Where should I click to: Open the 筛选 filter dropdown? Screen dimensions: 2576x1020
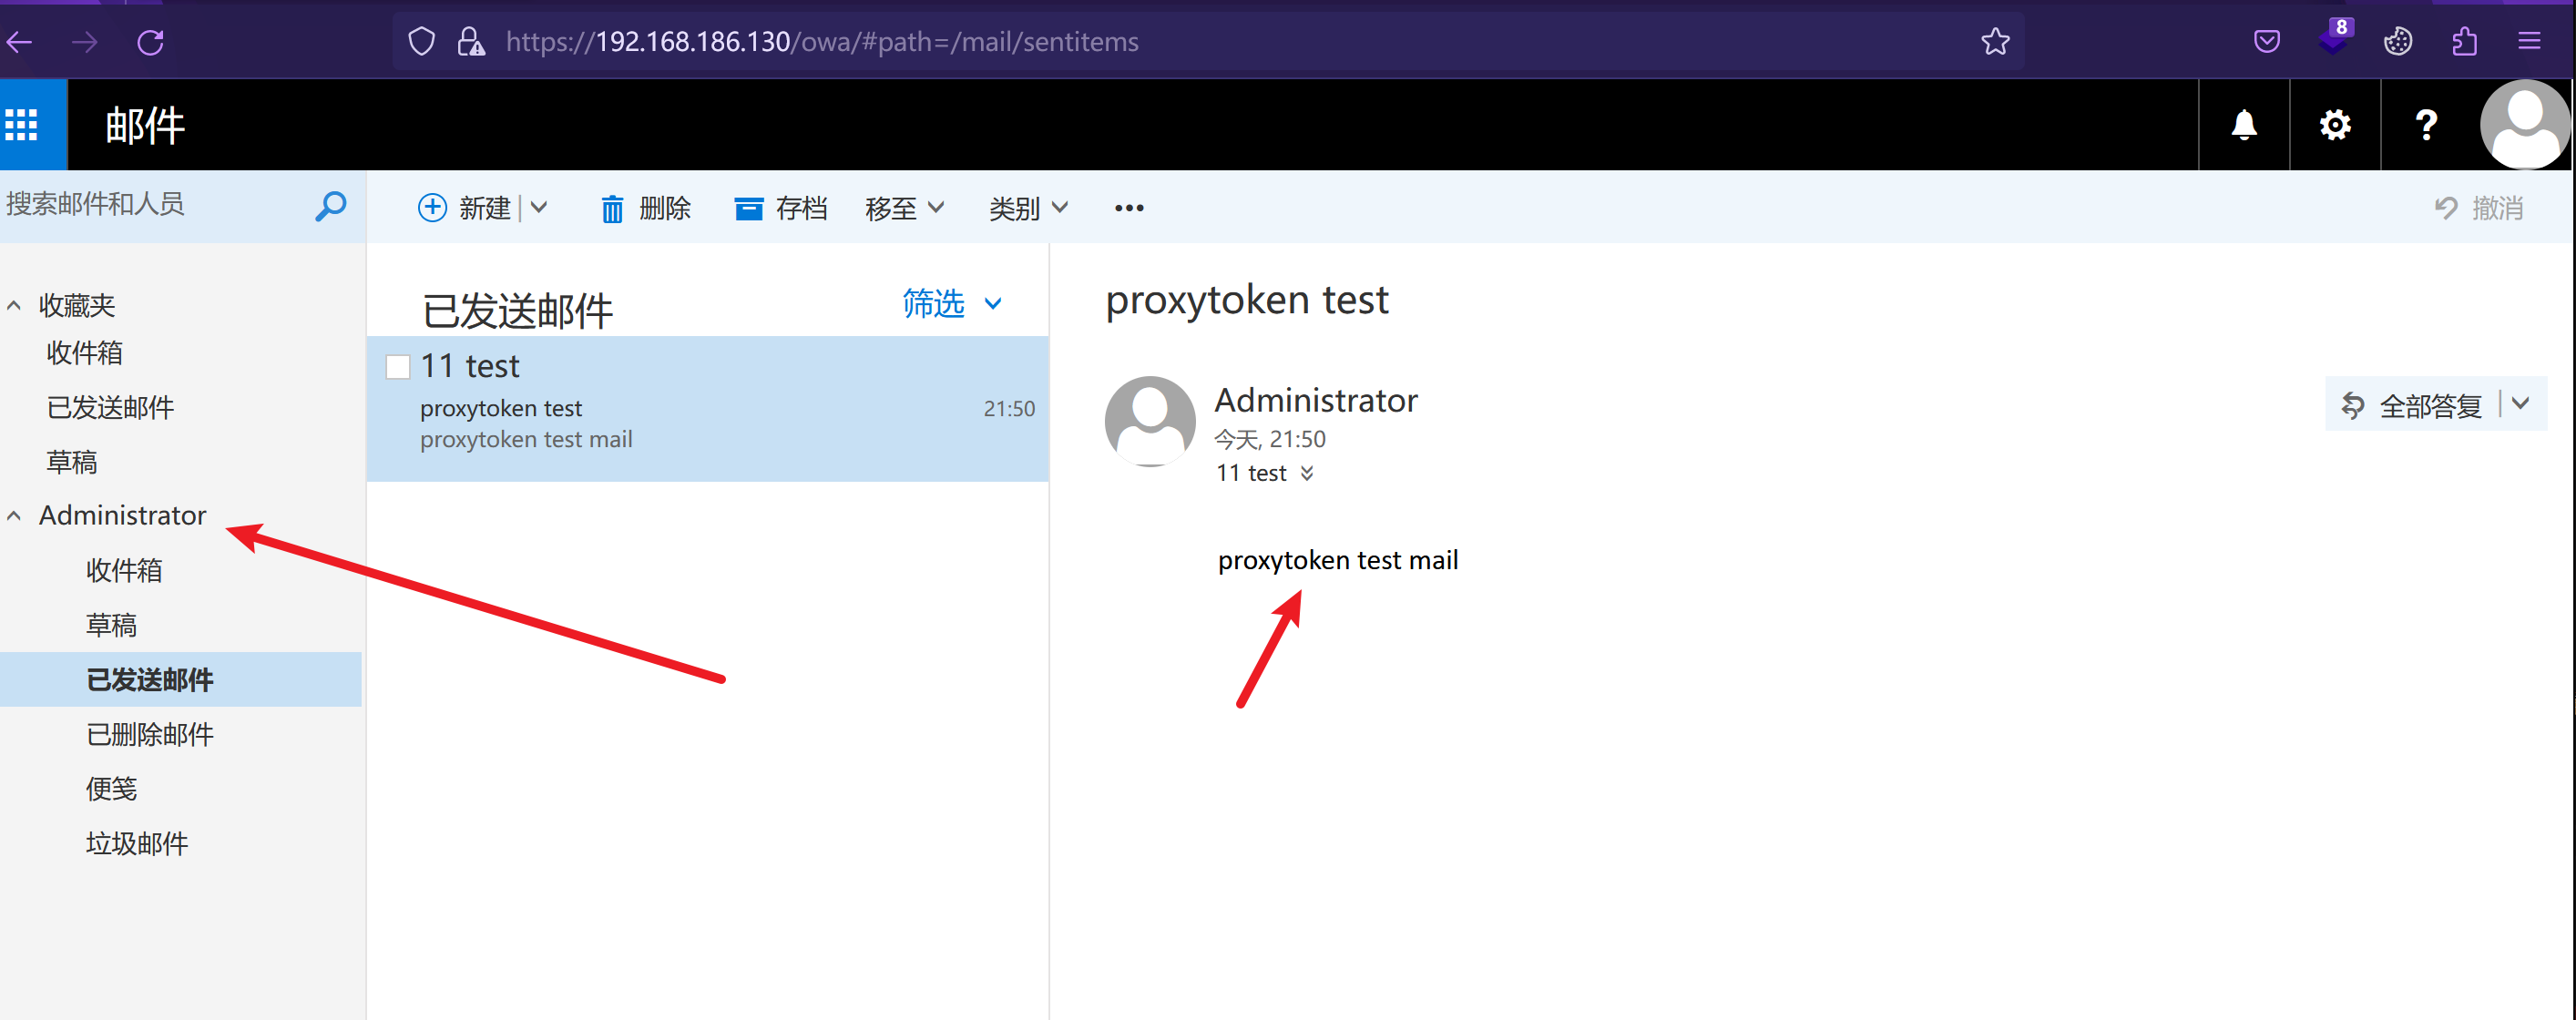pyautogui.click(x=951, y=303)
